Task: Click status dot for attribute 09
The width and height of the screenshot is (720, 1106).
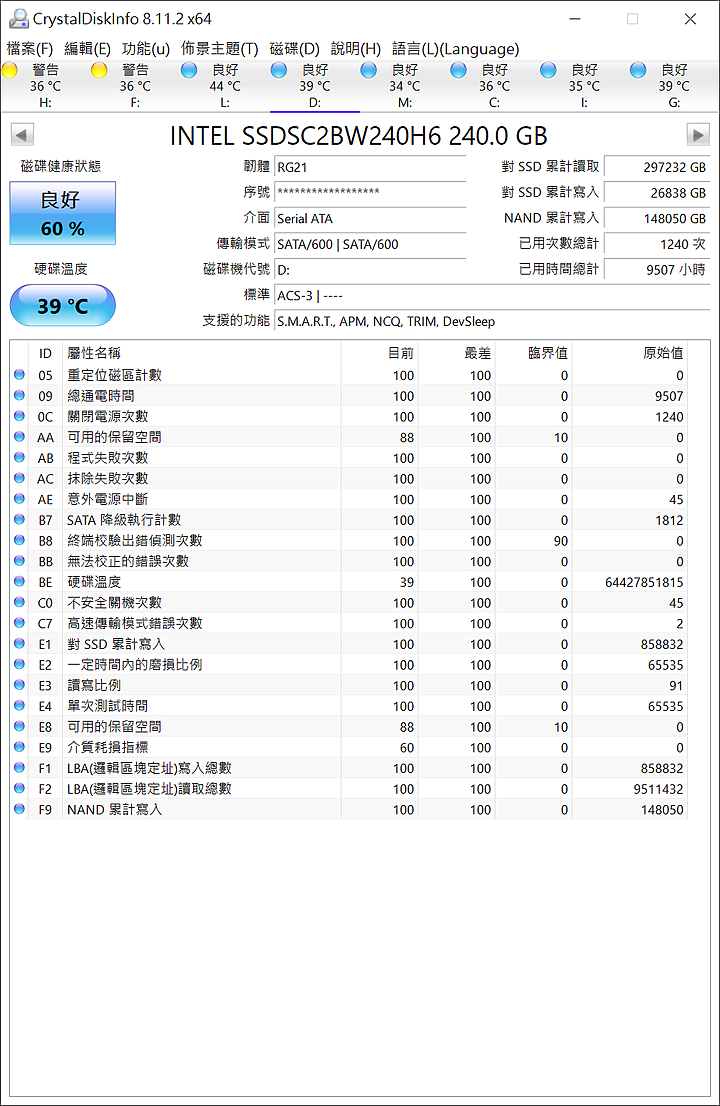Action: 19,395
